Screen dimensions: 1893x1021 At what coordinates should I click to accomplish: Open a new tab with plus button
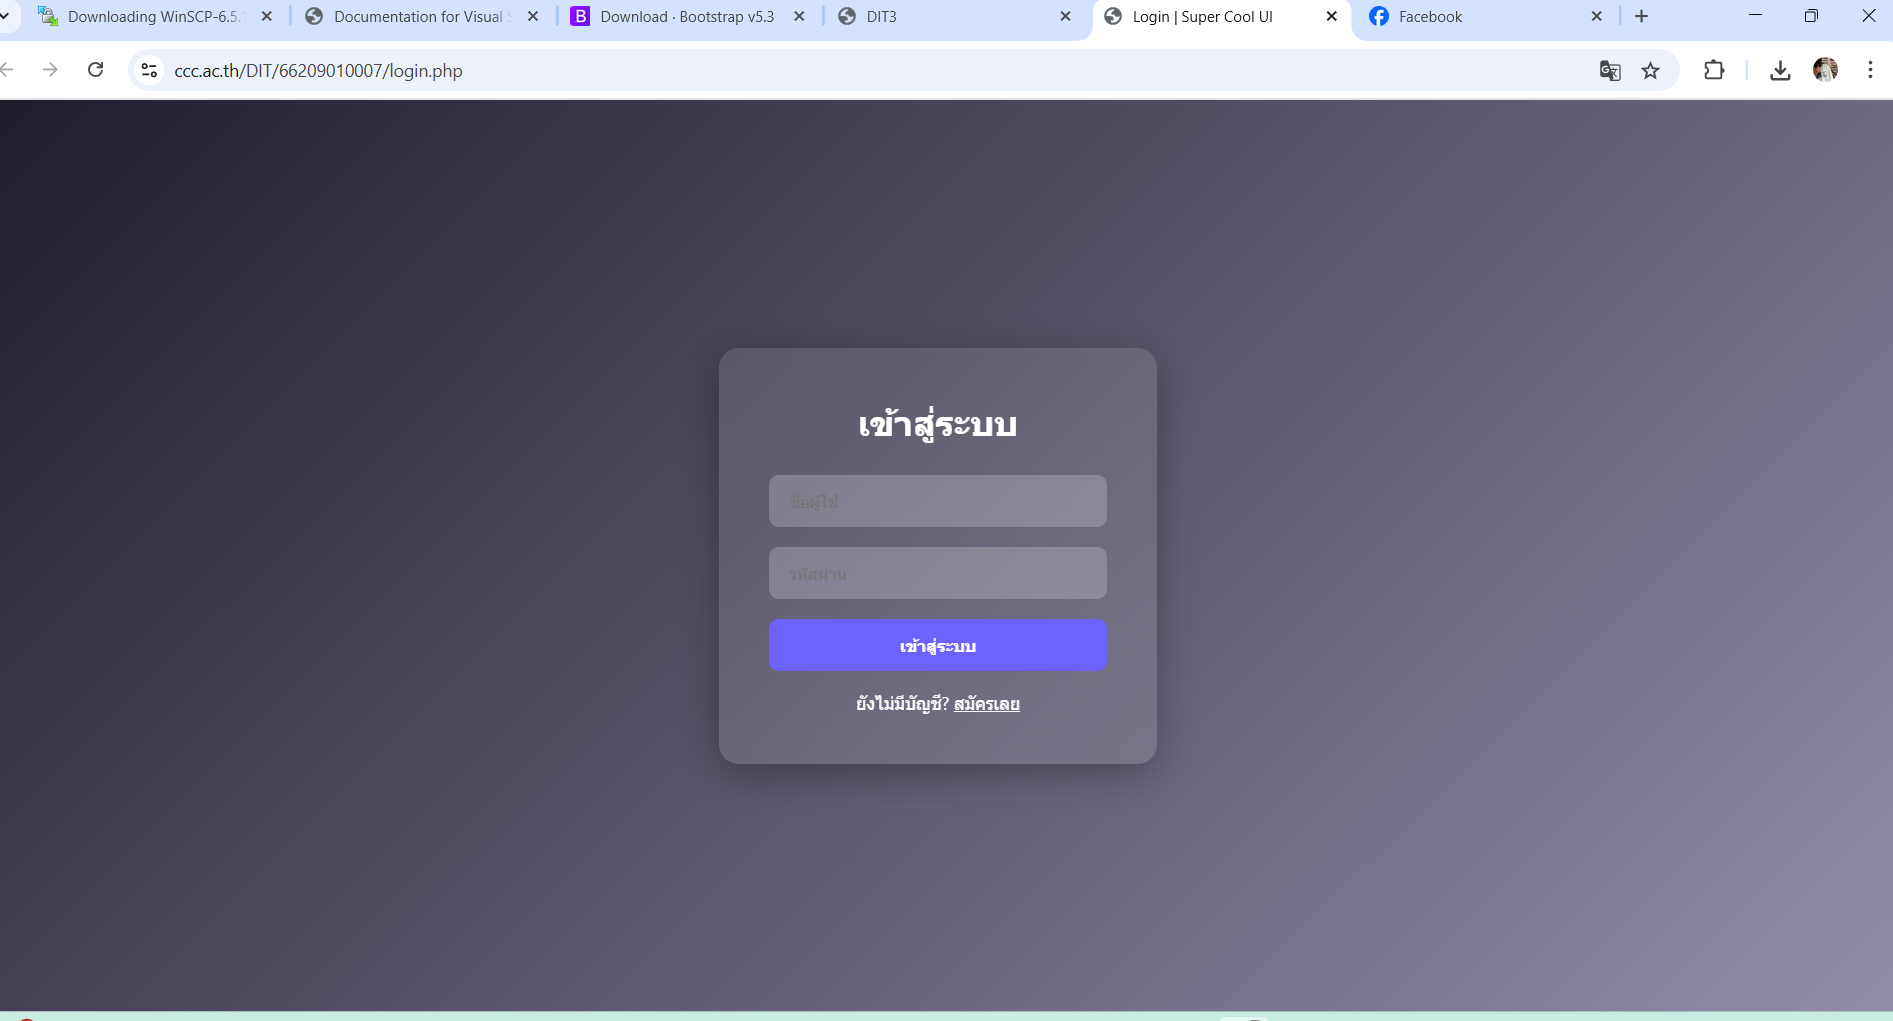coord(1641,16)
